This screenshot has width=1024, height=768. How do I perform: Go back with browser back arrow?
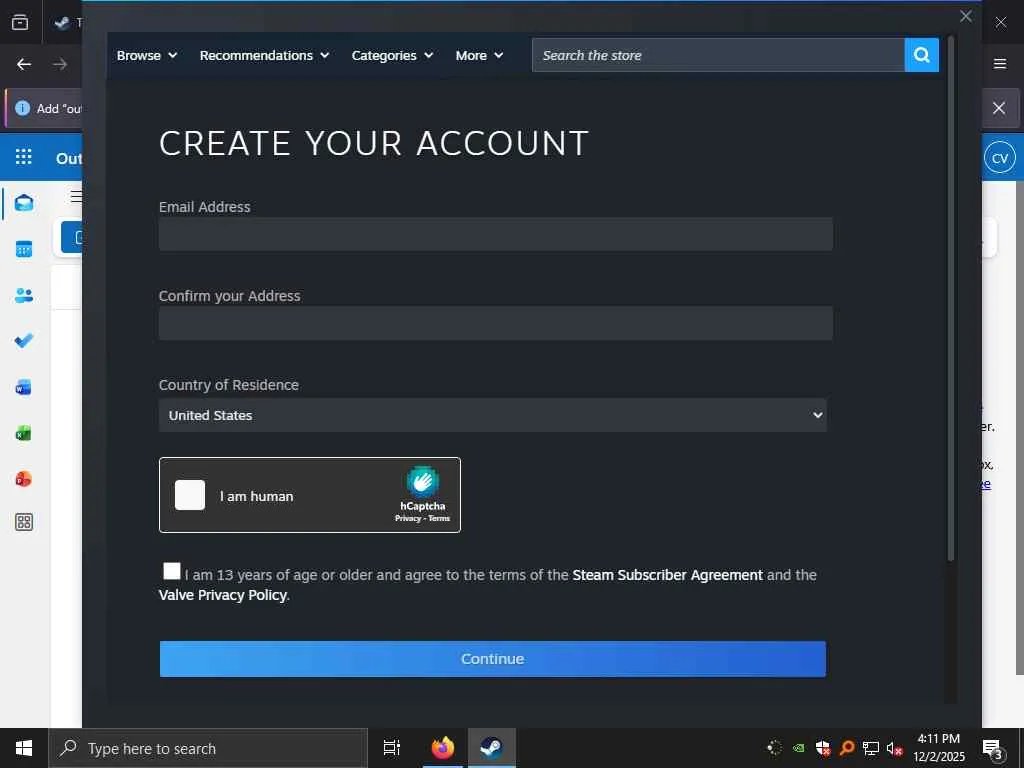click(x=24, y=64)
